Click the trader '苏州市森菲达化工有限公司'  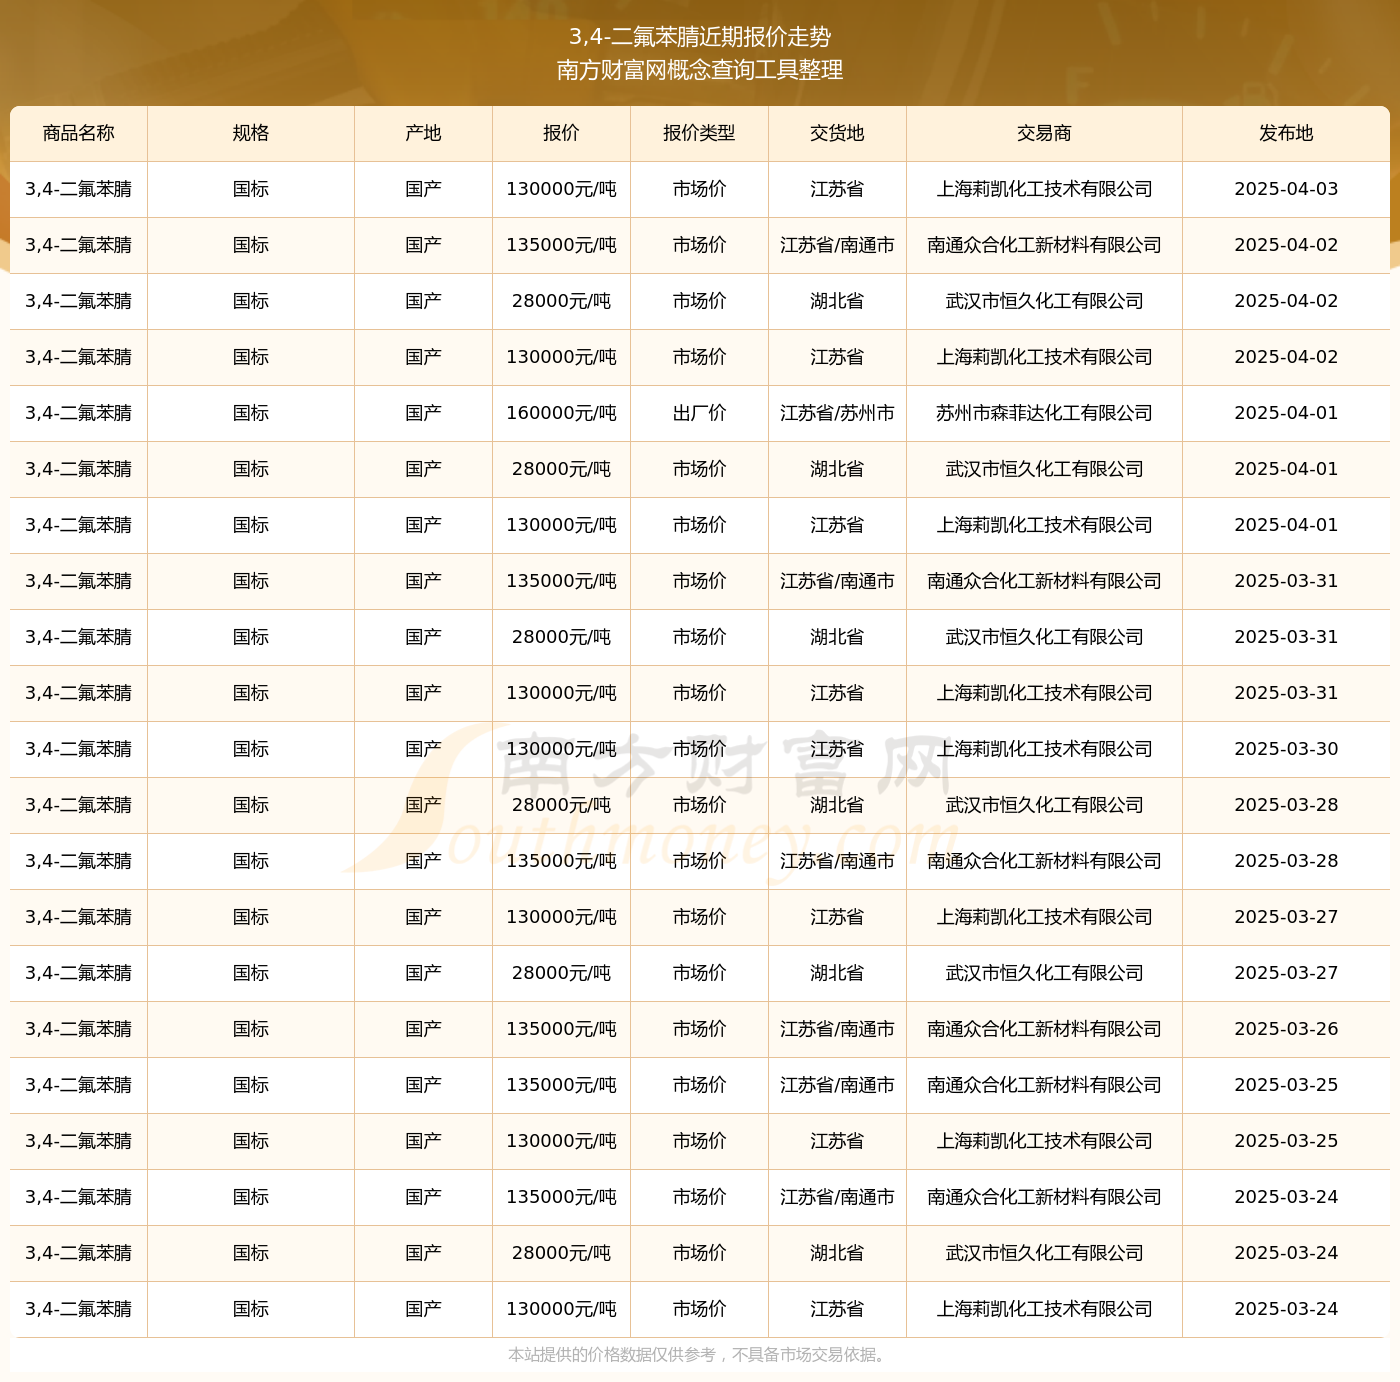1044,413
